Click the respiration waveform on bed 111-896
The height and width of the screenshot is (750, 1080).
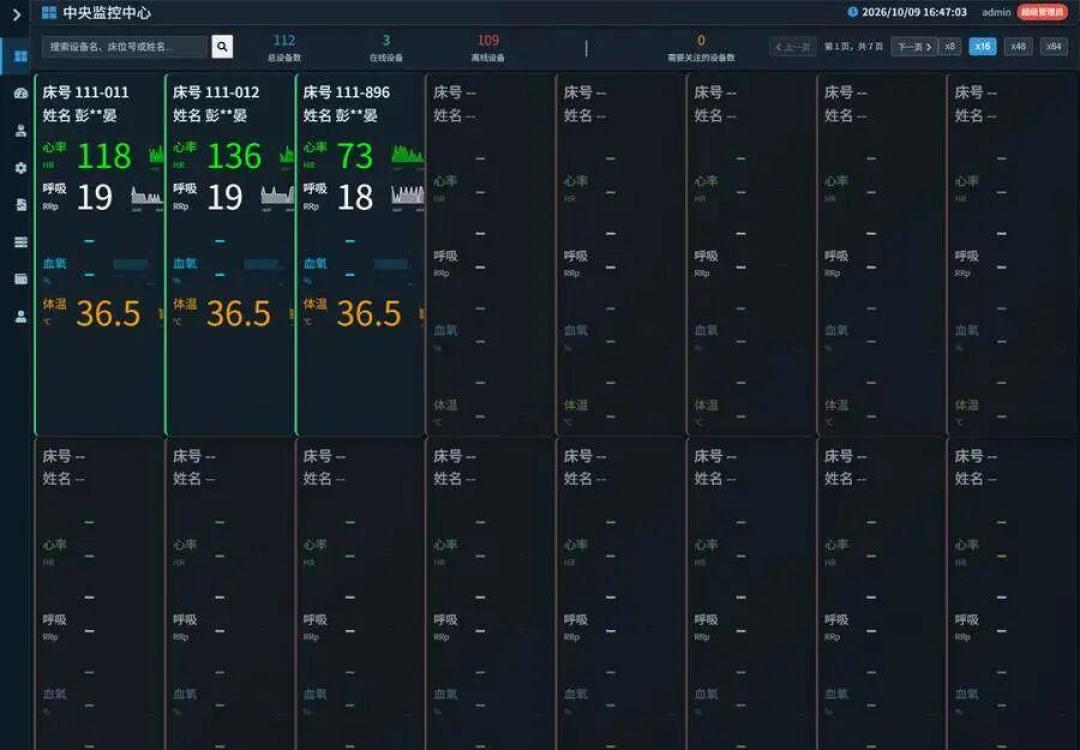coord(408,196)
